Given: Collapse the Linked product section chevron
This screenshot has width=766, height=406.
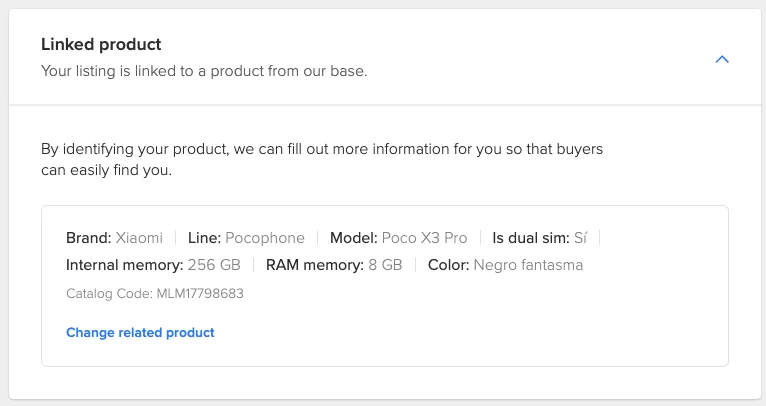Looking at the screenshot, I should [722, 59].
